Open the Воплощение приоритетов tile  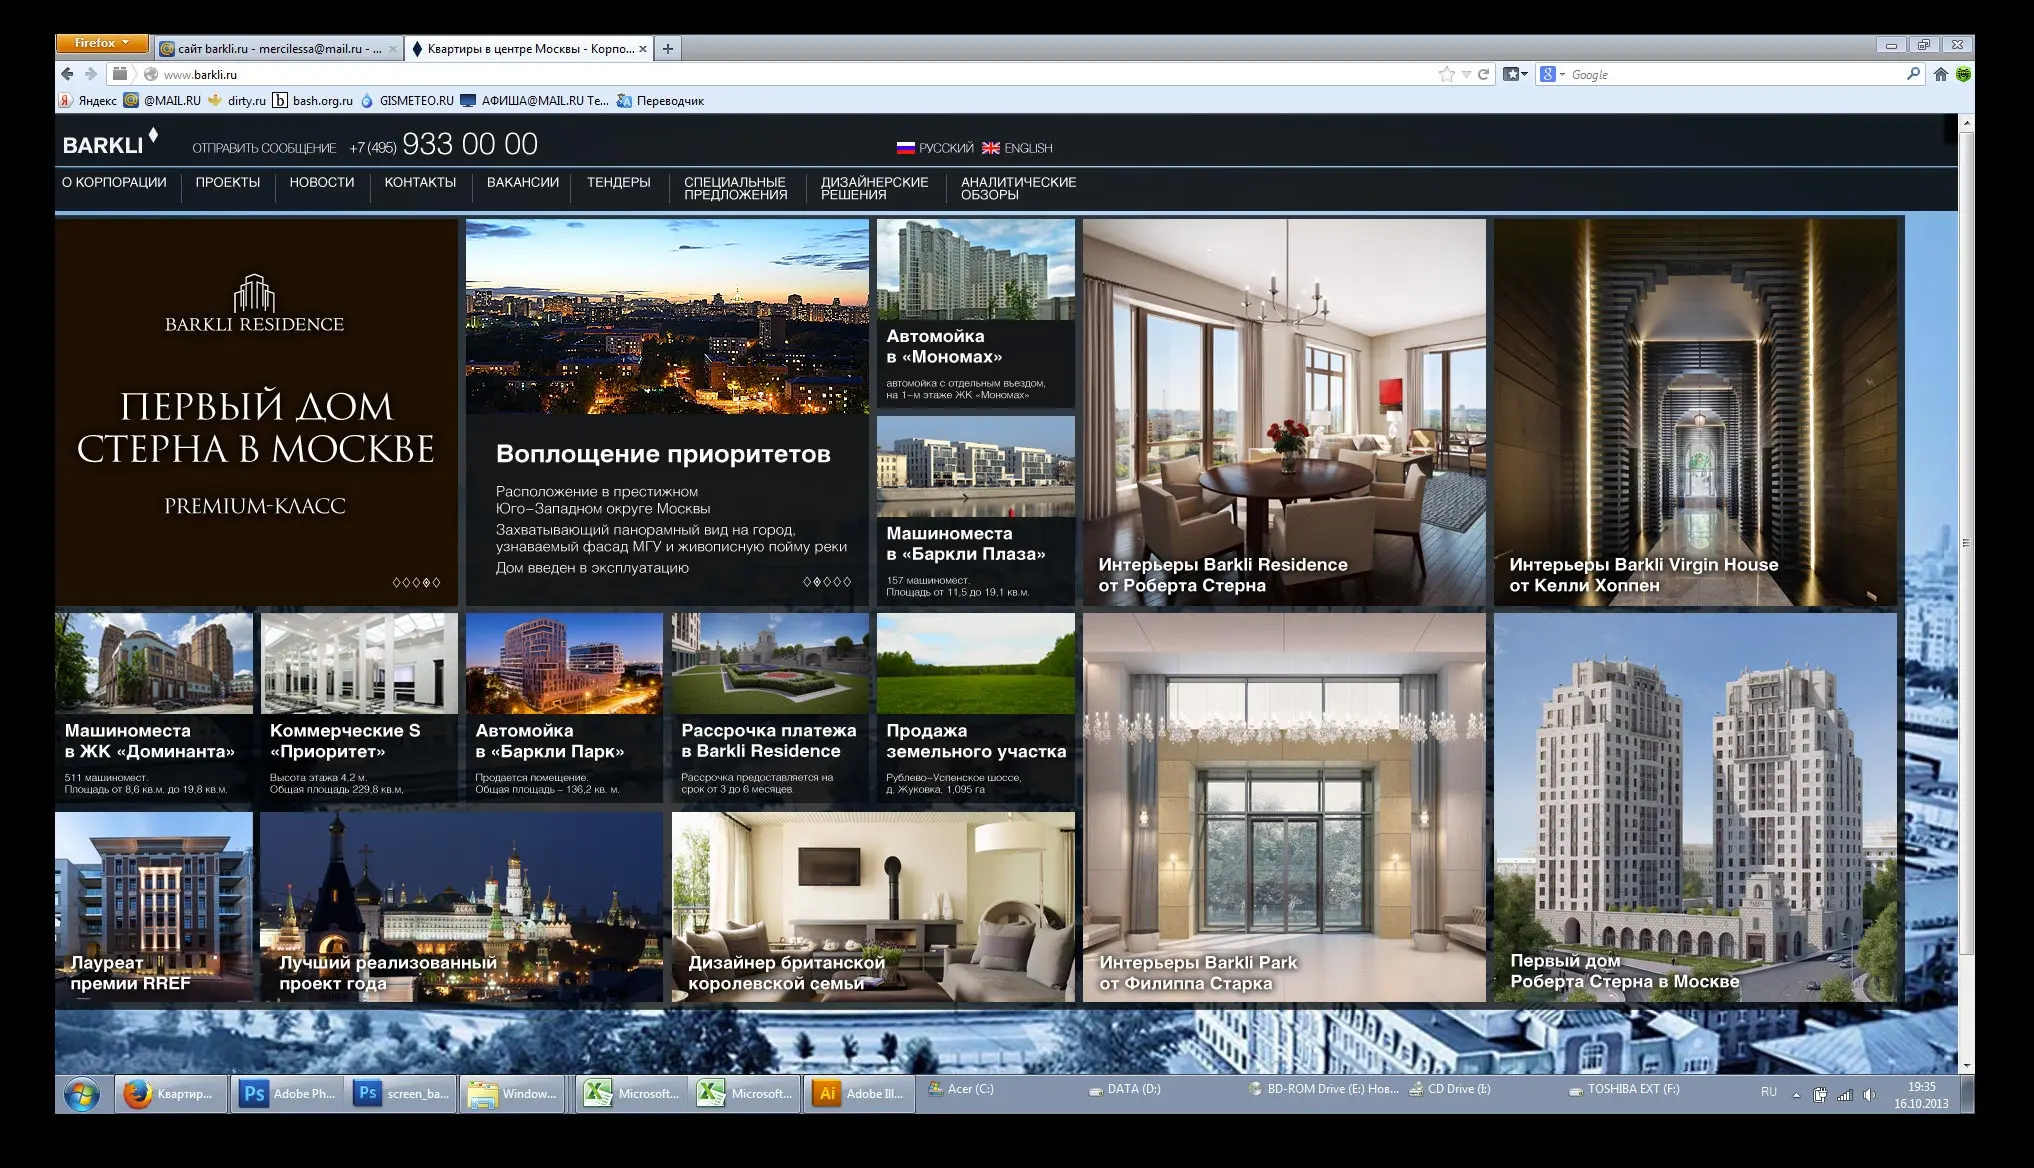click(x=667, y=412)
